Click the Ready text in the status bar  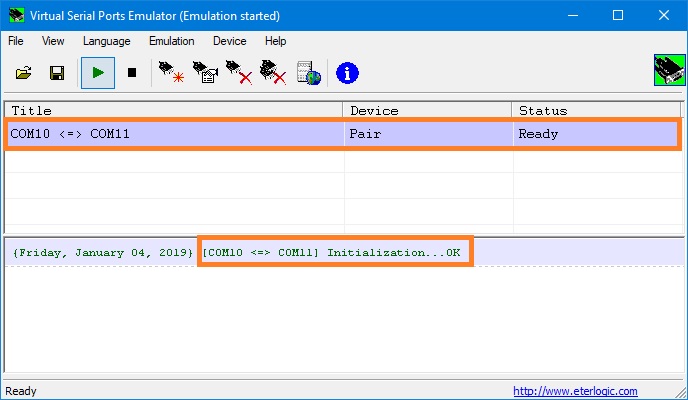point(21,391)
